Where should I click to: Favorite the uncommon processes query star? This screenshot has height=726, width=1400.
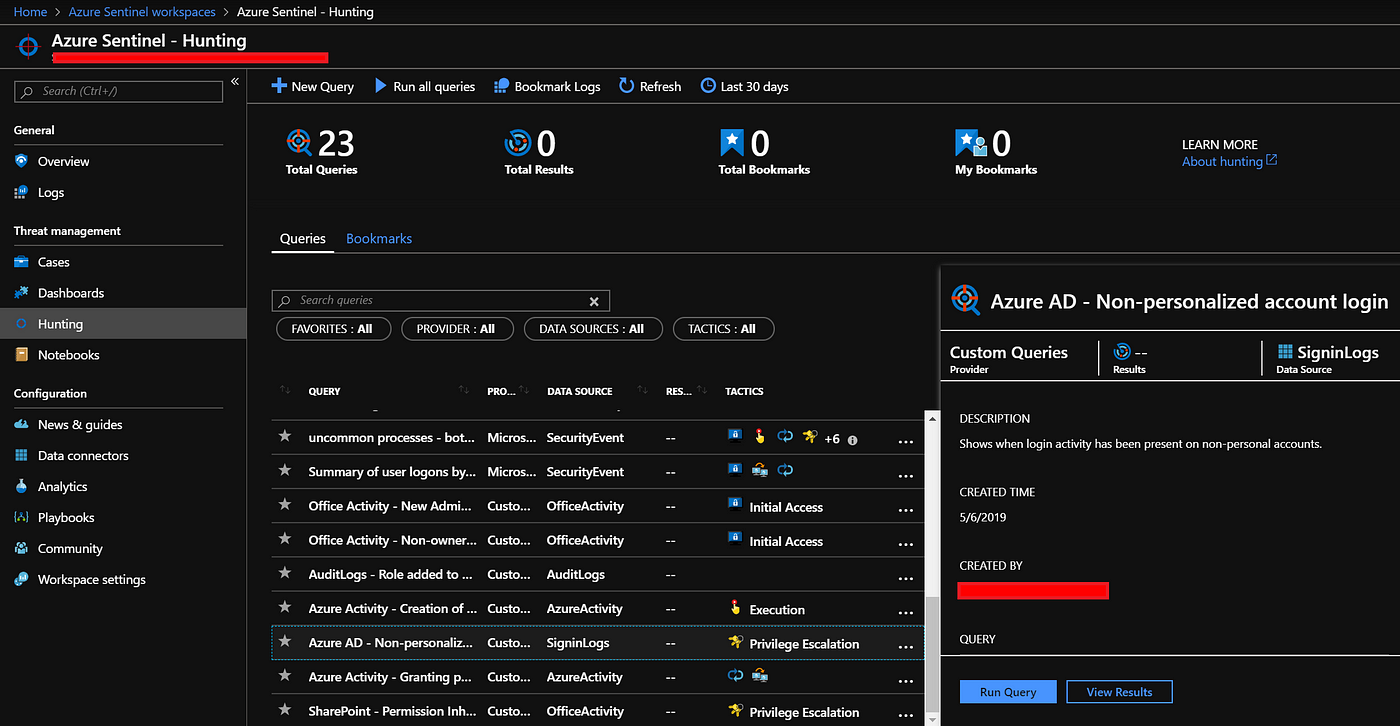[x=285, y=437]
